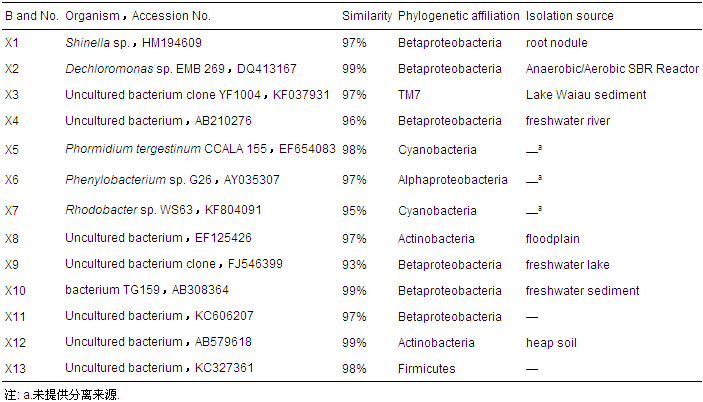Select the "Phylogenetic affiliation" column header
The image size is (703, 402).
(x=458, y=17)
